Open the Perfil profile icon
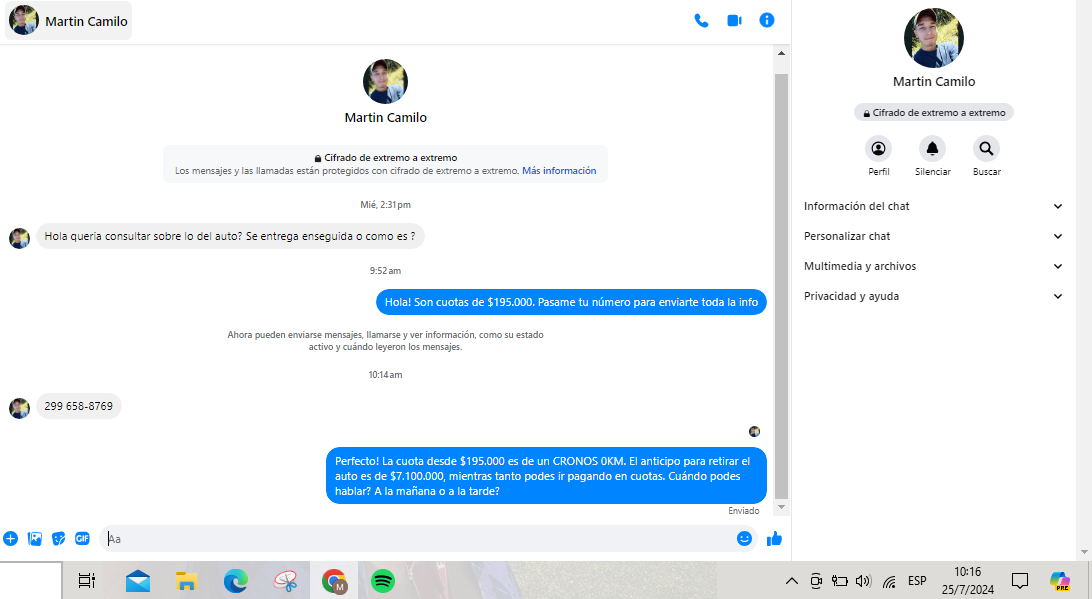Image resolution: width=1092 pixels, height=599 pixels. 878,148
